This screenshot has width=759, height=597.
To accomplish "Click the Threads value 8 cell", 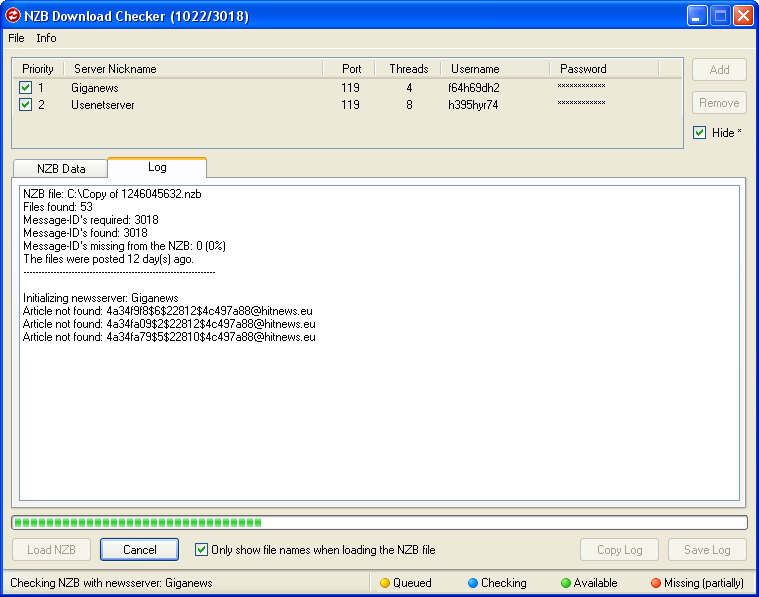I will click(409, 105).
